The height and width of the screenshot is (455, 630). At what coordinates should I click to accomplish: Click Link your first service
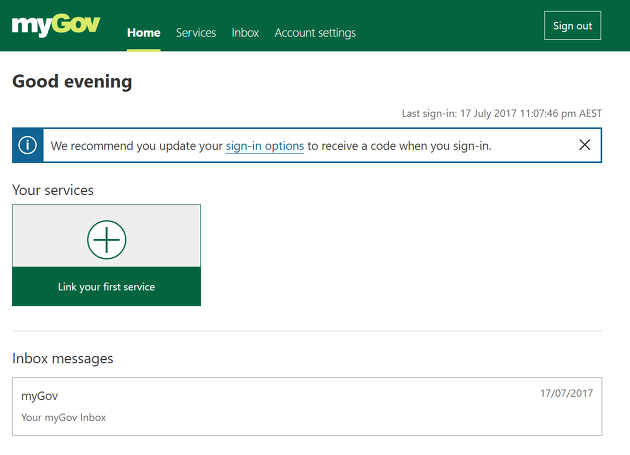point(106,287)
